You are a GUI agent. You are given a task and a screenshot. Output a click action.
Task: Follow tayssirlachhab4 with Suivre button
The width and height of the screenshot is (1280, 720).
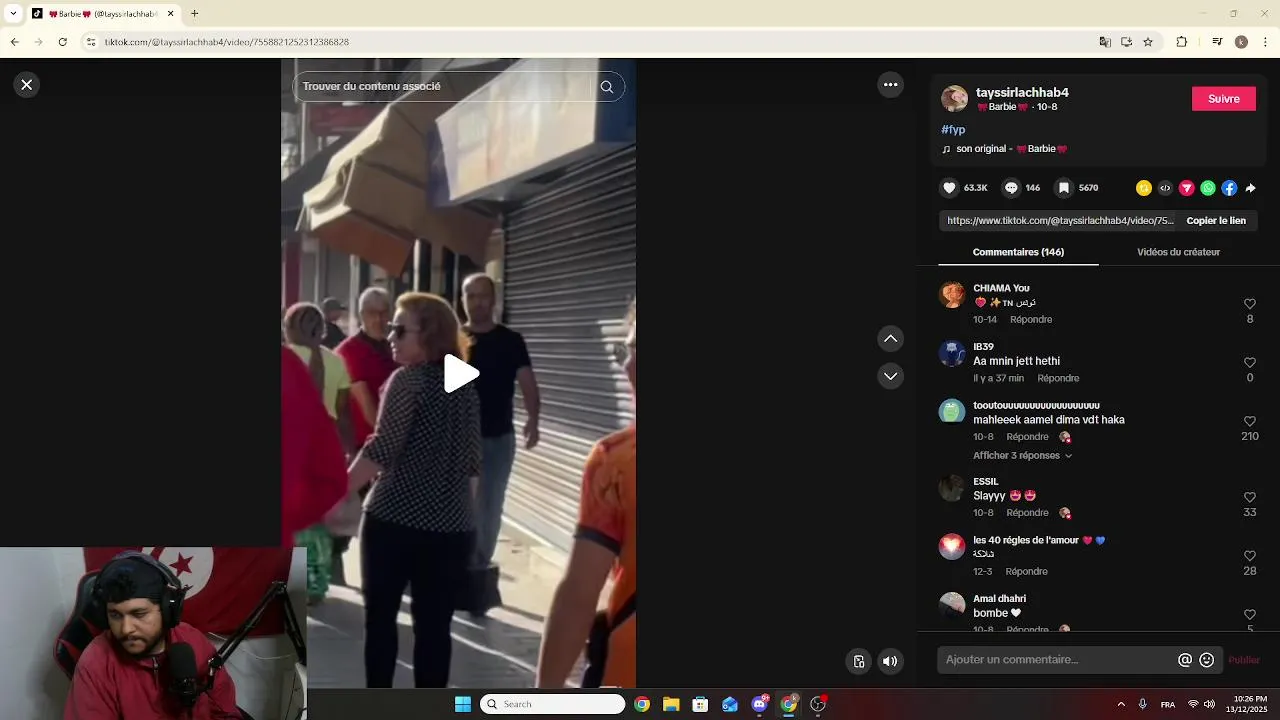(x=1224, y=99)
